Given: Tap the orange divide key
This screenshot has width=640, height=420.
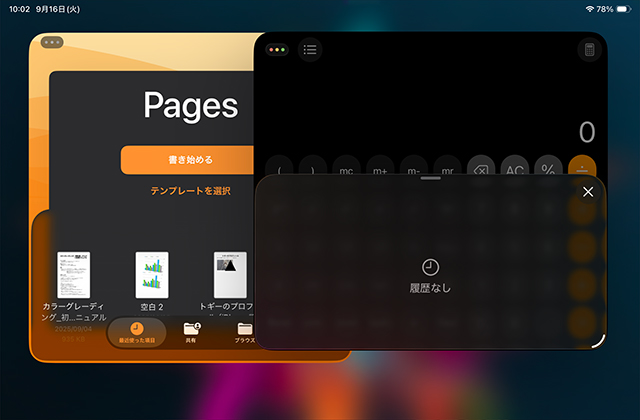Looking at the screenshot, I should tap(582, 165).
